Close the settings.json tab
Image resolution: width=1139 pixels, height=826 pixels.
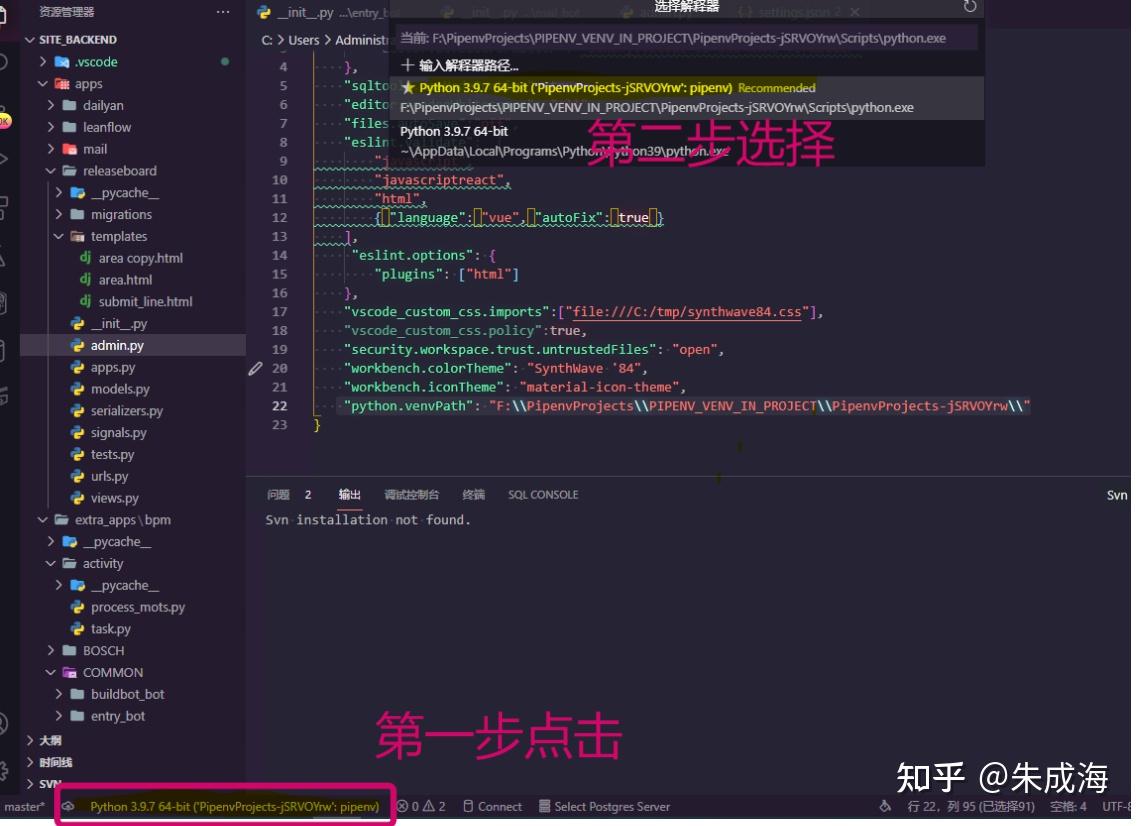pos(855,11)
